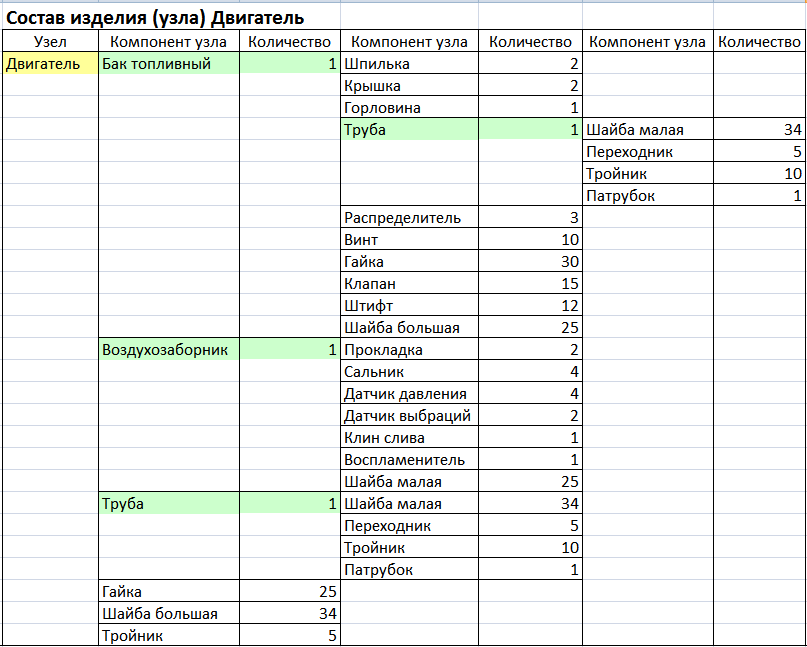Click the 'Клин слива' cell
Image resolution: width=807 pixels, height=647 pixels.
click(409, 438)
